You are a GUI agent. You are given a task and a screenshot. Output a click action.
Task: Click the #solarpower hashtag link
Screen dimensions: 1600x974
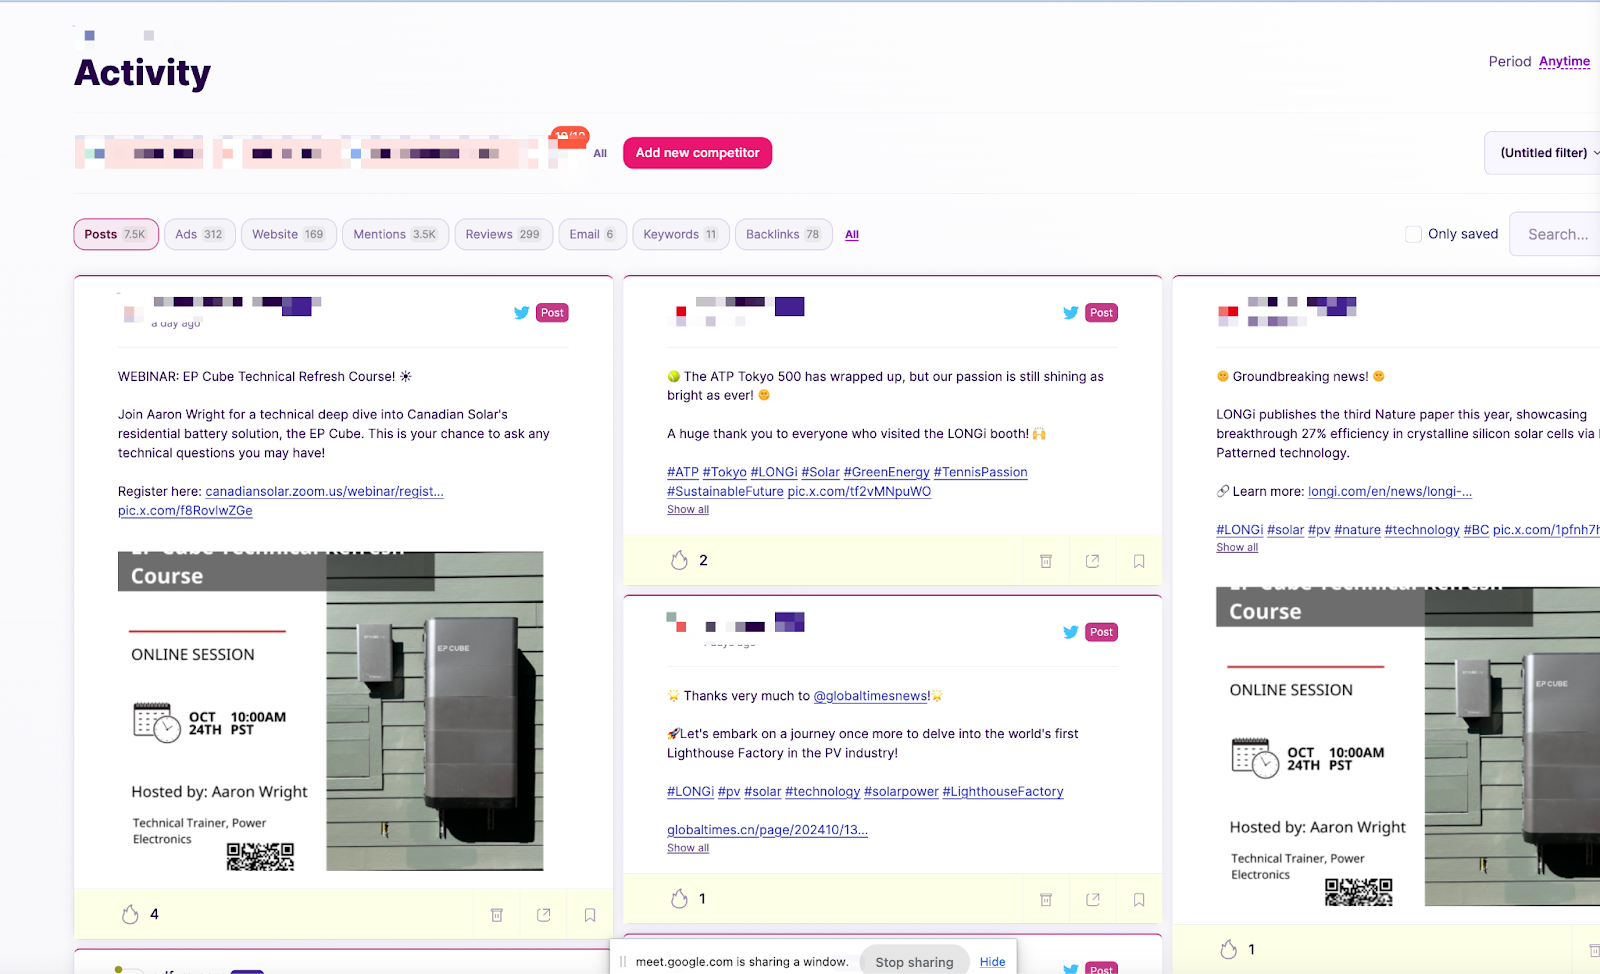[x=901, y=792]
